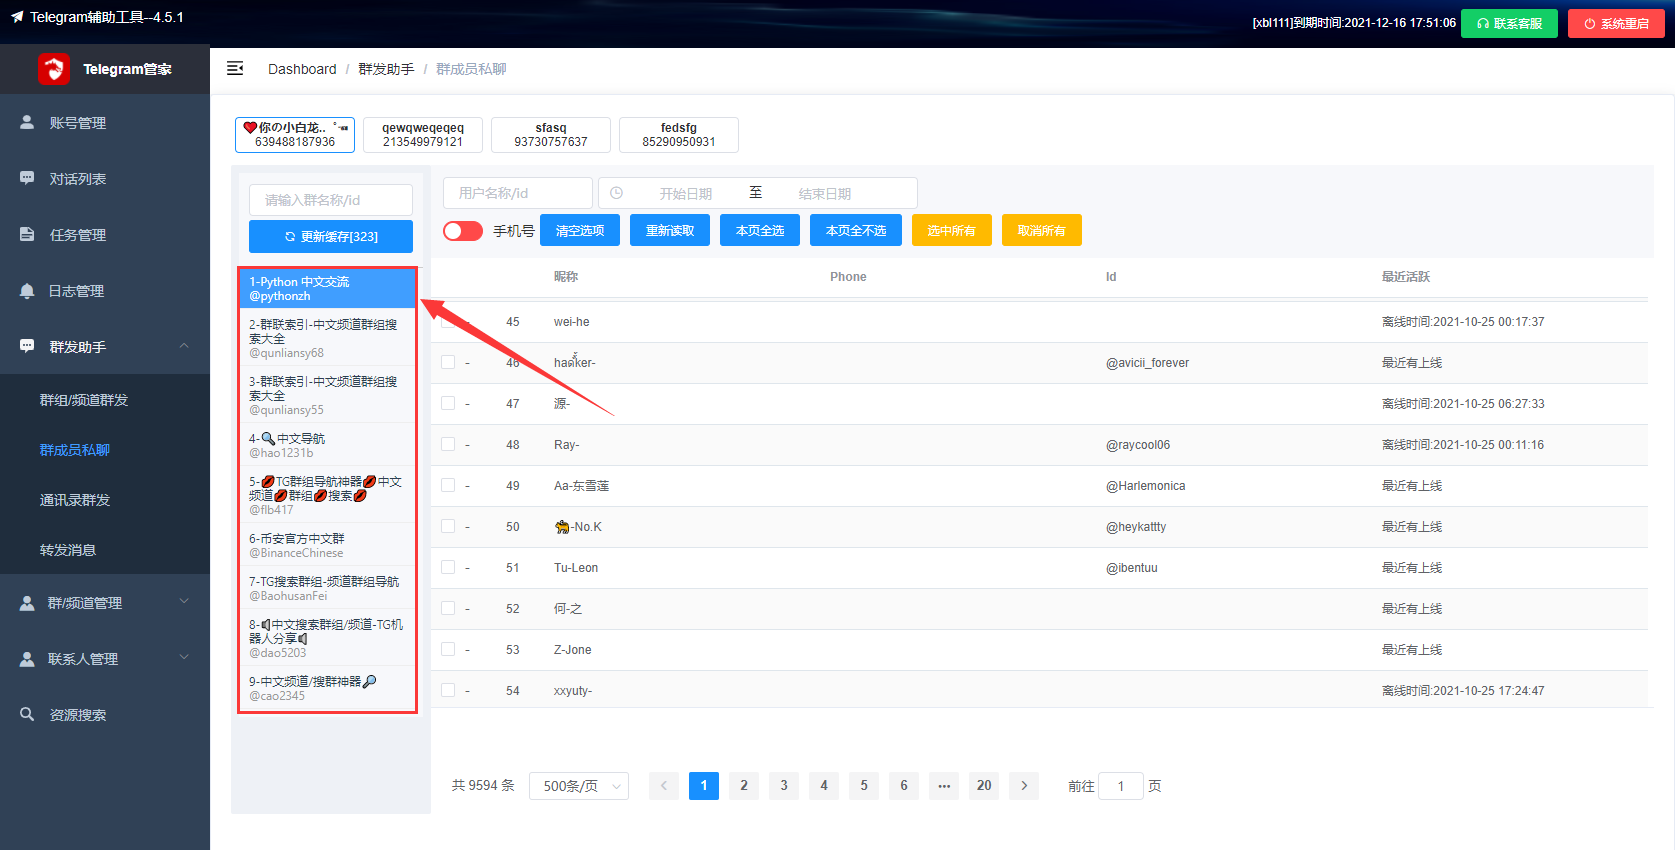Check the box for row 49 Aa-东雪莲
Screen dimensions: 1679x850
click(448, 485)
